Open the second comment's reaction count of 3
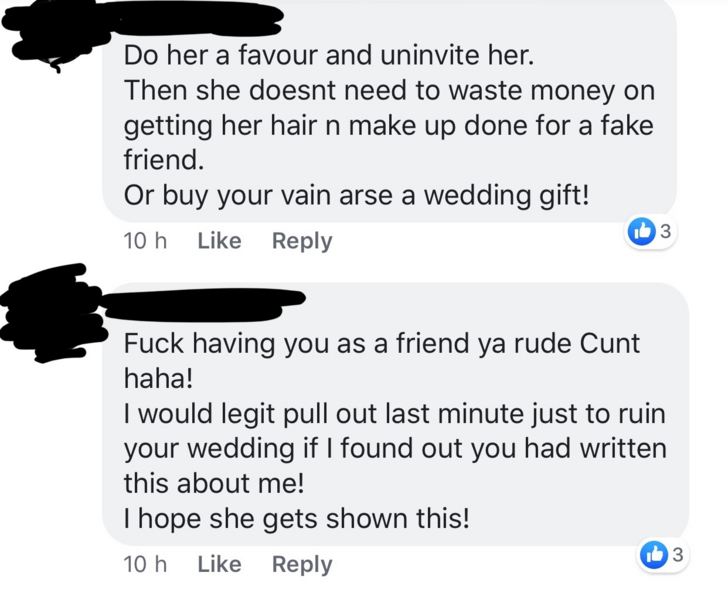The width and height of the screenshot is (728, 593). coord(678,554)
